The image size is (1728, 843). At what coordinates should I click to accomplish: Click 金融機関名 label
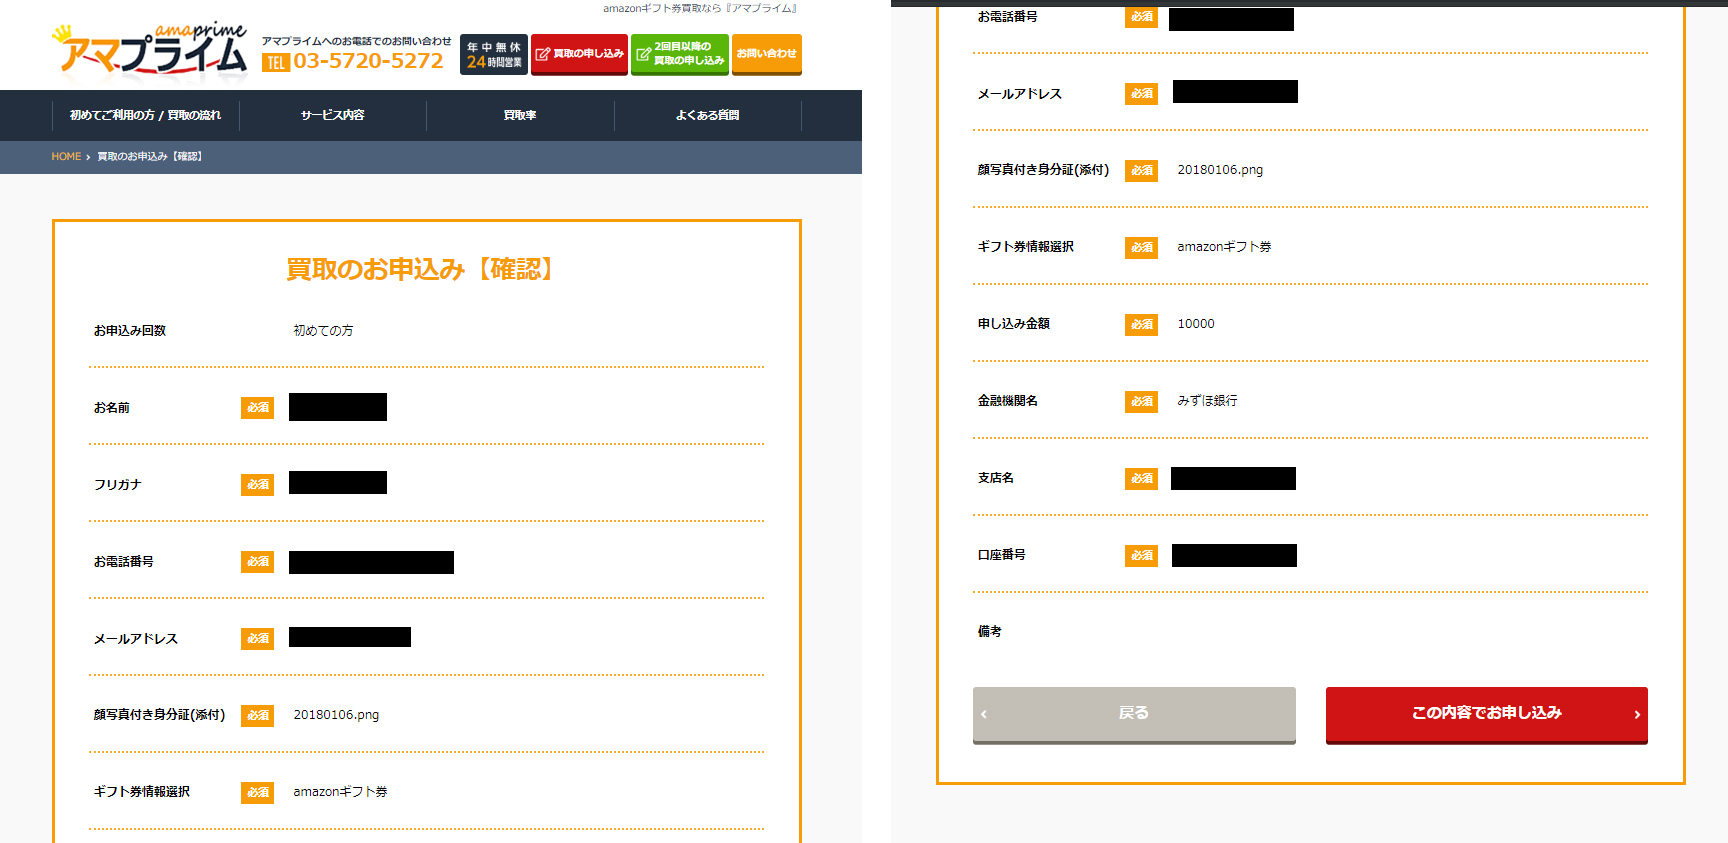point(1008,401)
